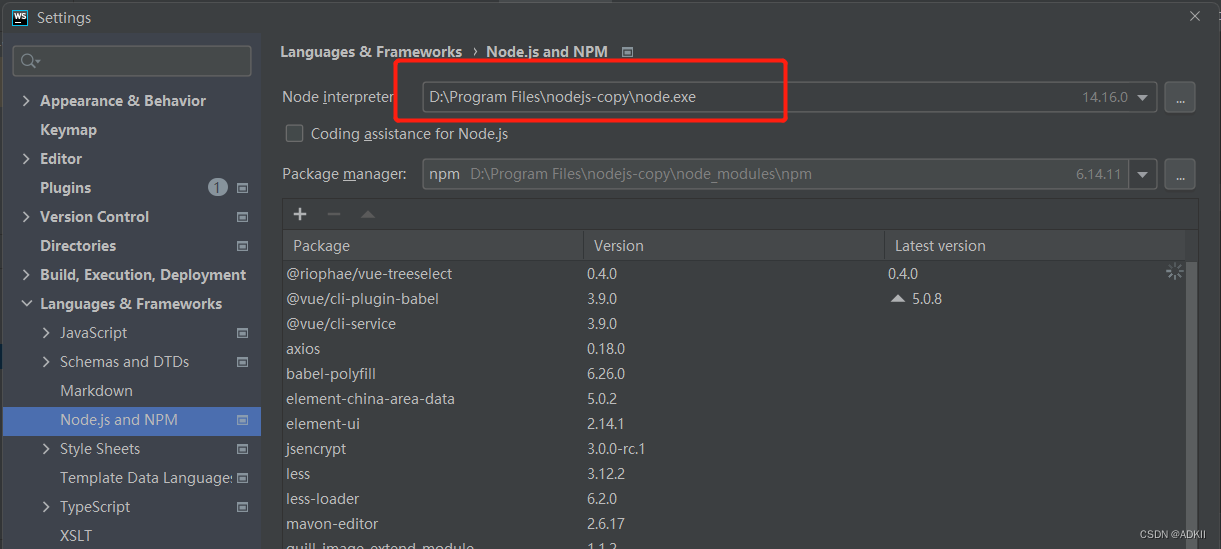This screenshot has height=549, width=1221.
Task: Sort by Version column header
Action: [x=734, y=246]
